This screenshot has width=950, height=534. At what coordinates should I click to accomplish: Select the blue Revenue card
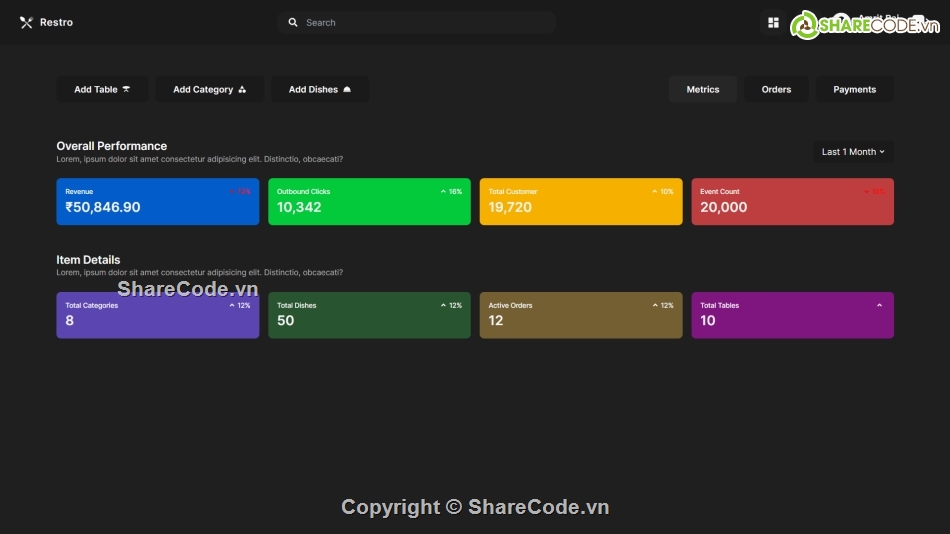tap(157, 202)
